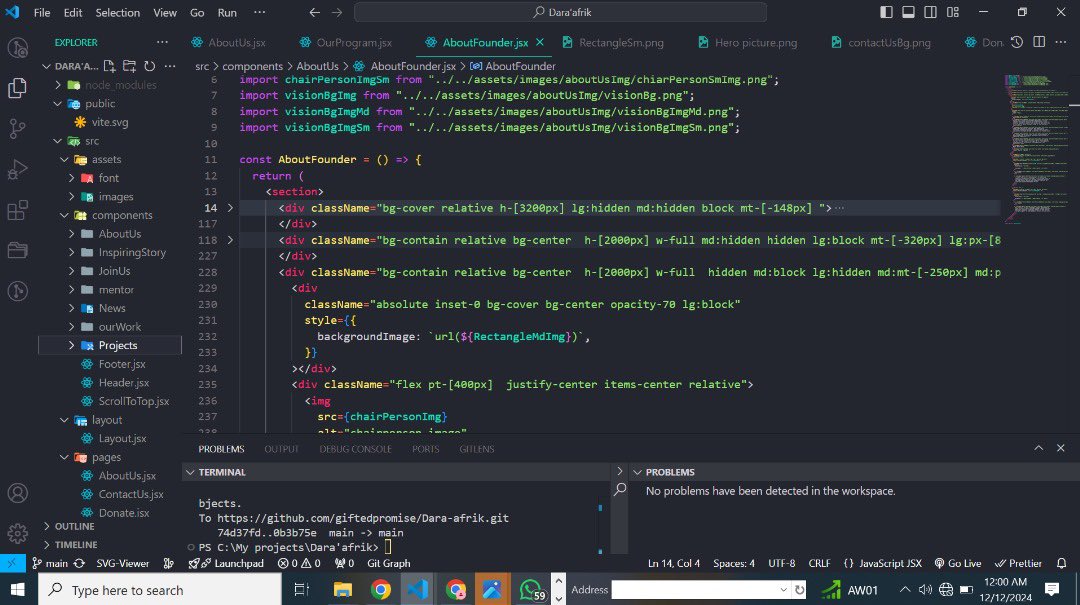
Task: Click the Windows Start button
Action: point(17,590)
